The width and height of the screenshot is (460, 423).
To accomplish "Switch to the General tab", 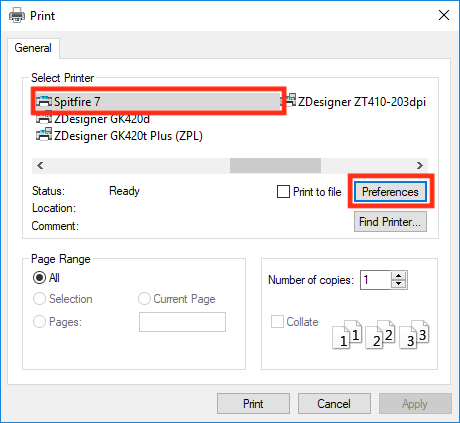I will tap(33, 48).
